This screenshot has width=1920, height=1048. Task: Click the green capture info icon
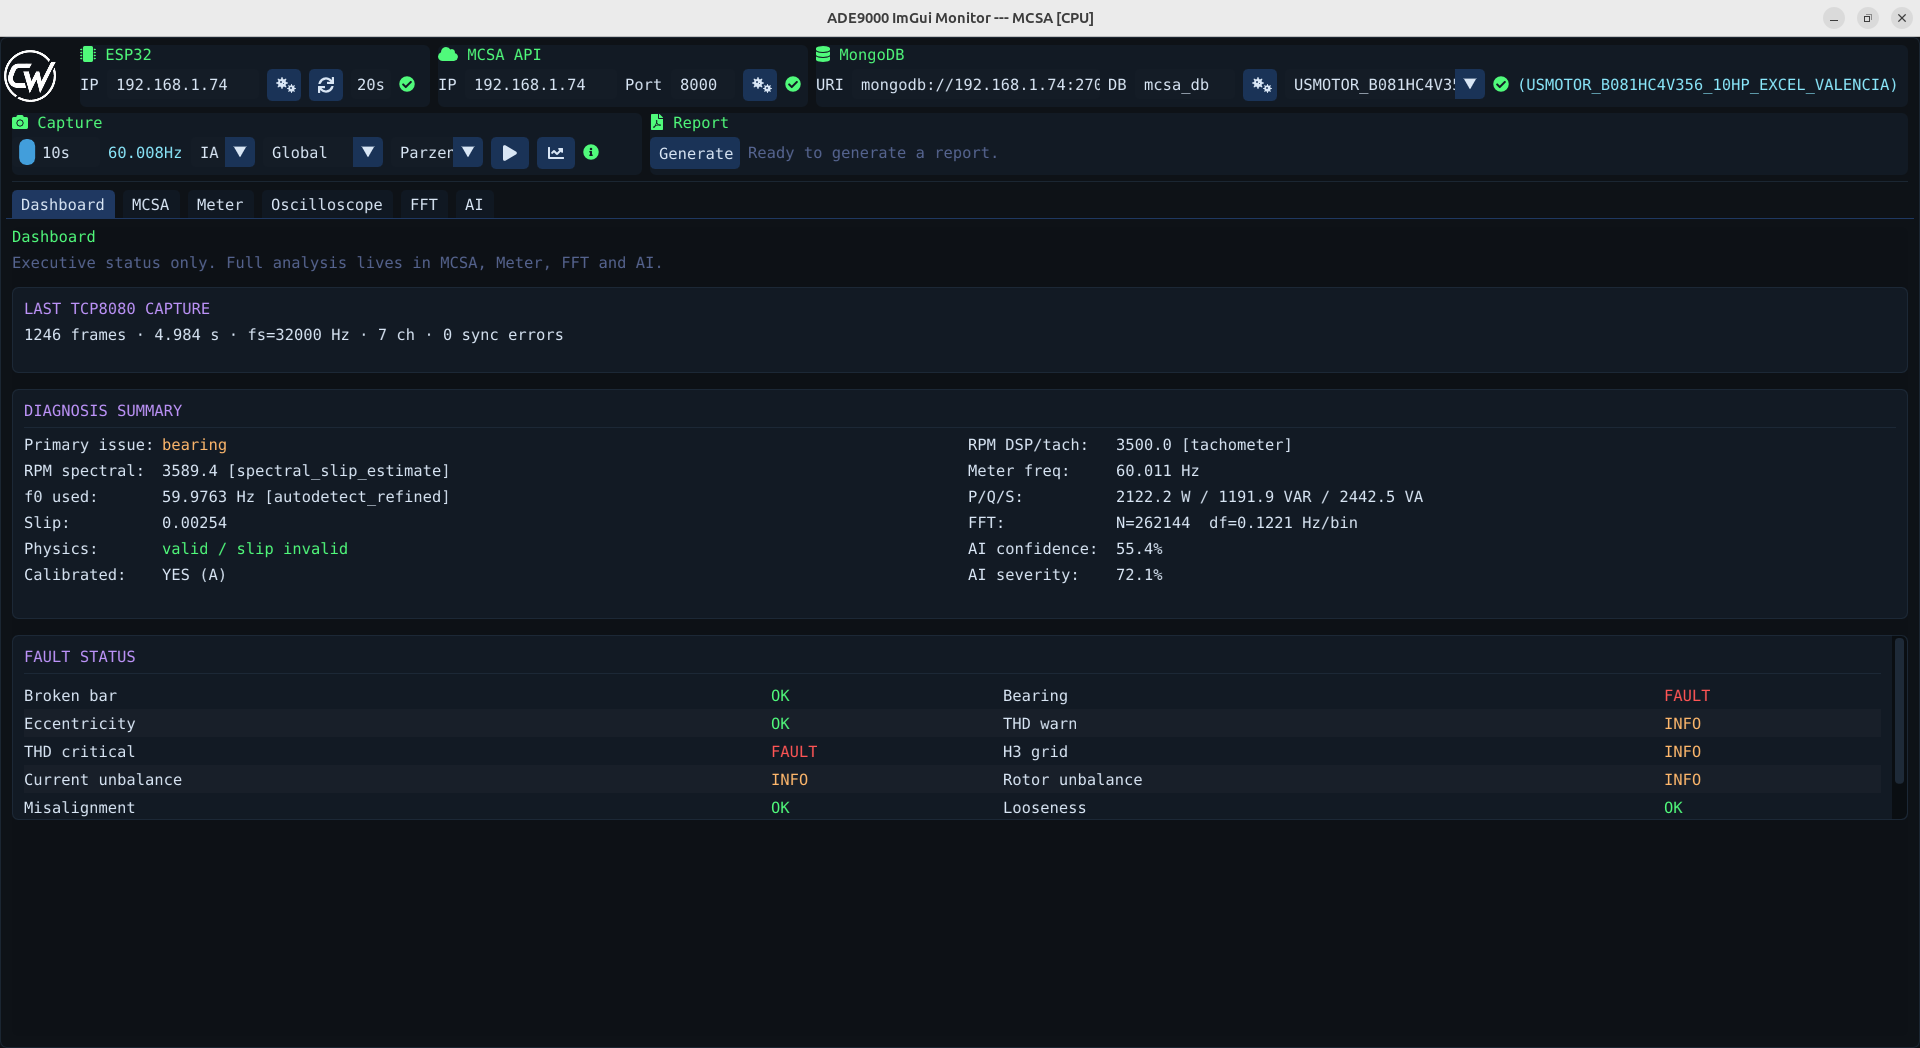point(591,152)
